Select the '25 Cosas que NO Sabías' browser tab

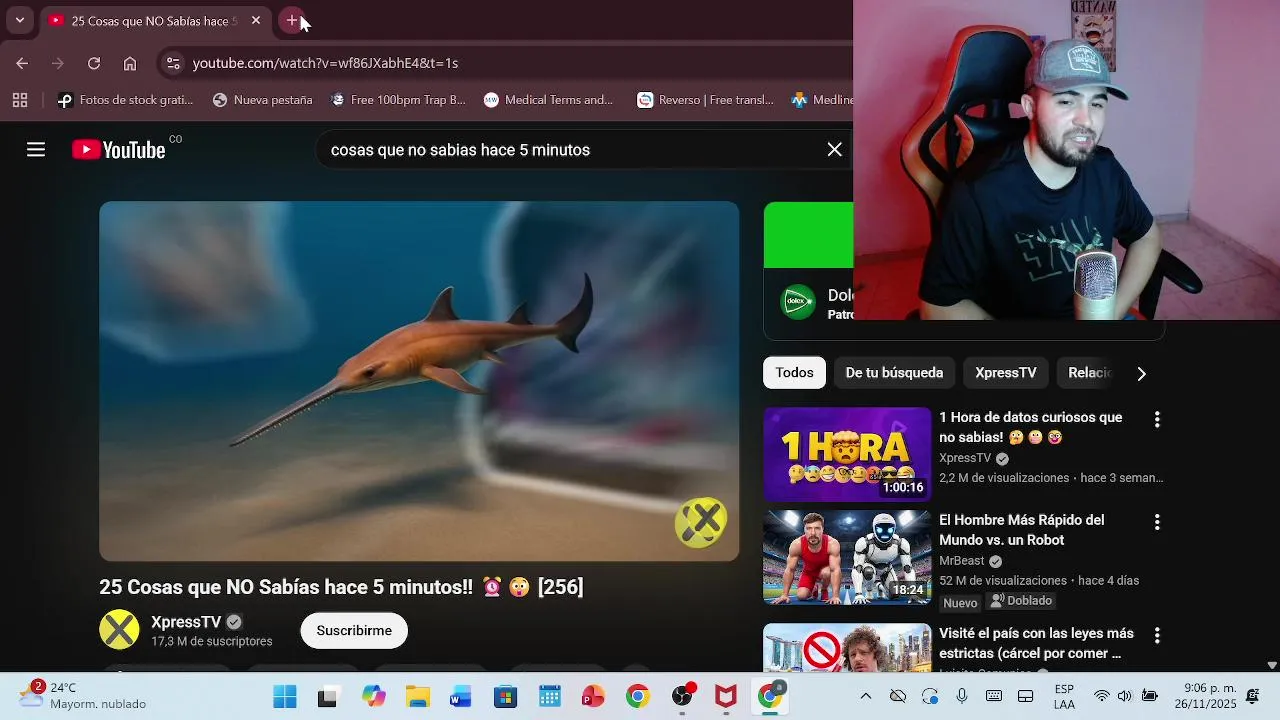(155, 20)
